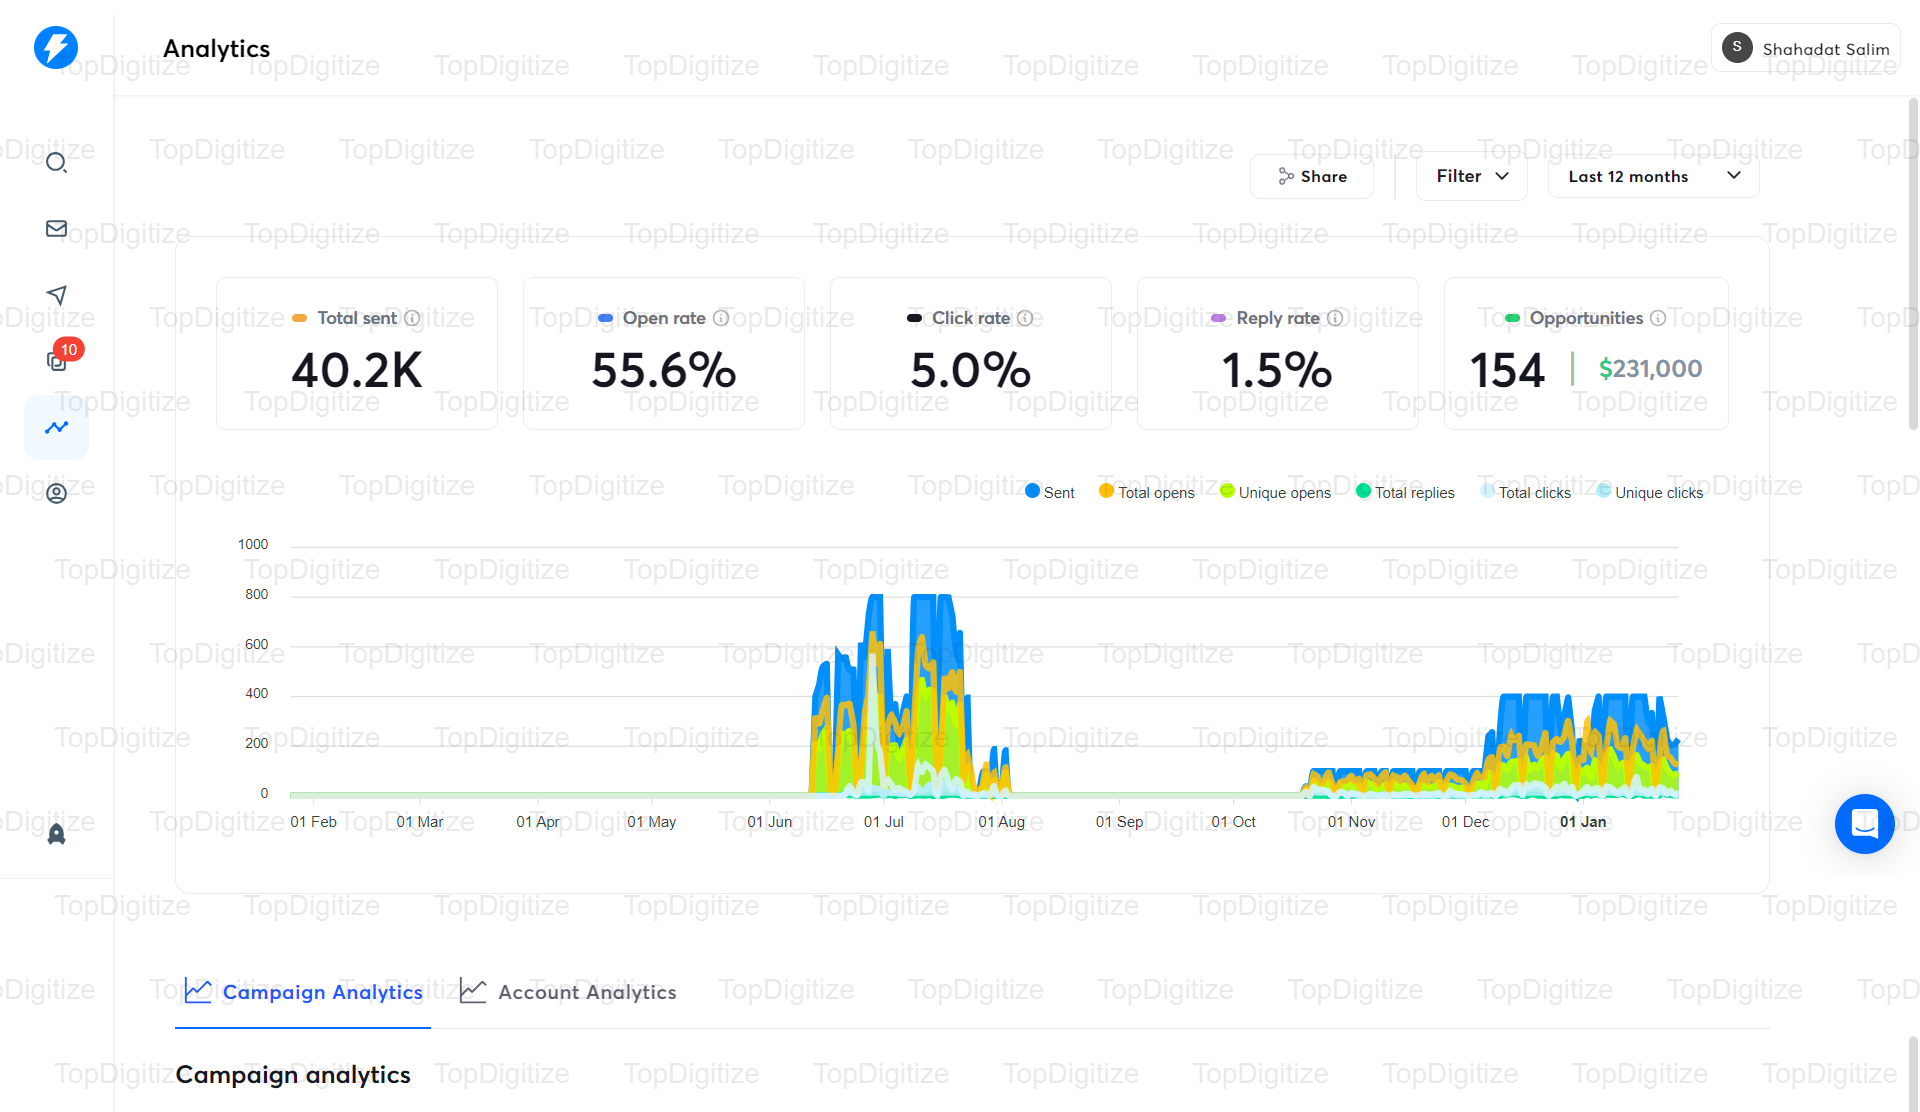1920x1112 pixels.
Task: Click info icon next to Total sent
Action: pos(412,318)
